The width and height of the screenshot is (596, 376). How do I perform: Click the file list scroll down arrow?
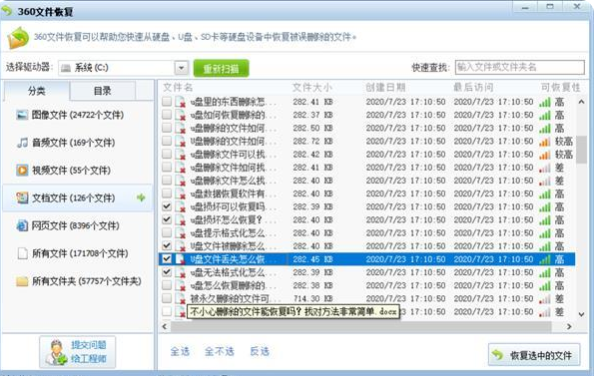[x=581, y=314]
